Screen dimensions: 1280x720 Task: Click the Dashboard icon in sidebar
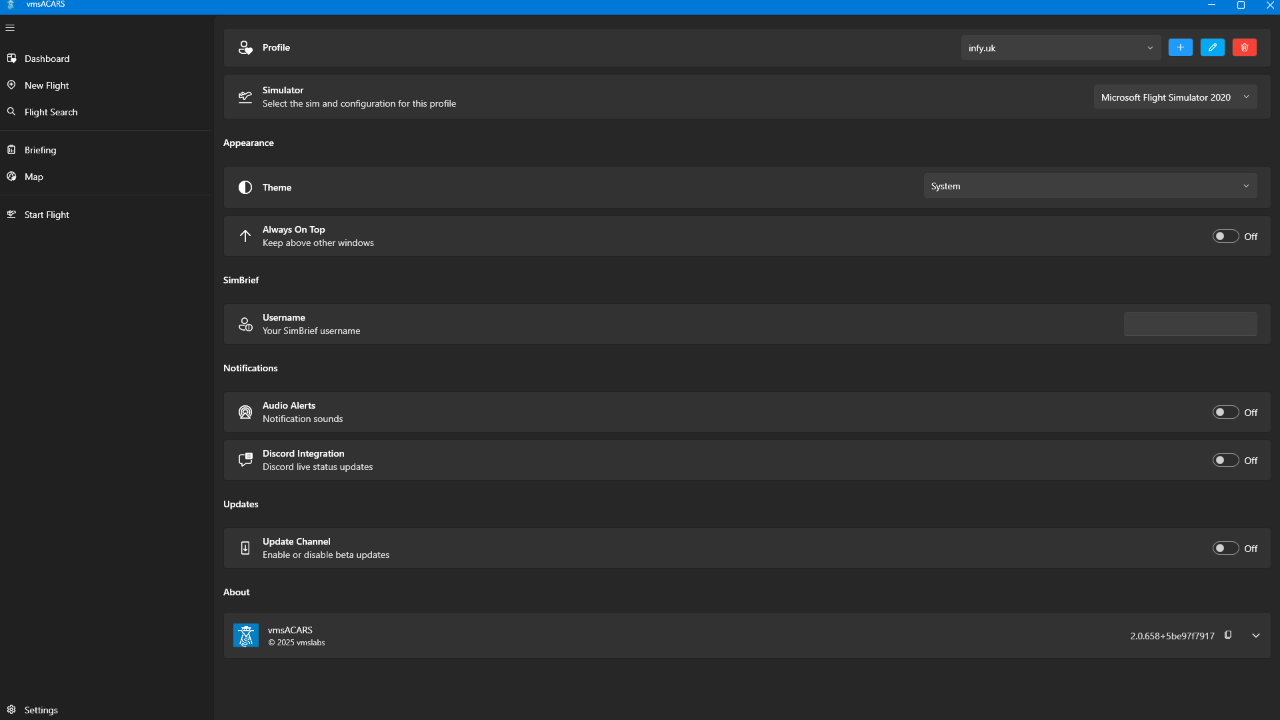(12, 58)
